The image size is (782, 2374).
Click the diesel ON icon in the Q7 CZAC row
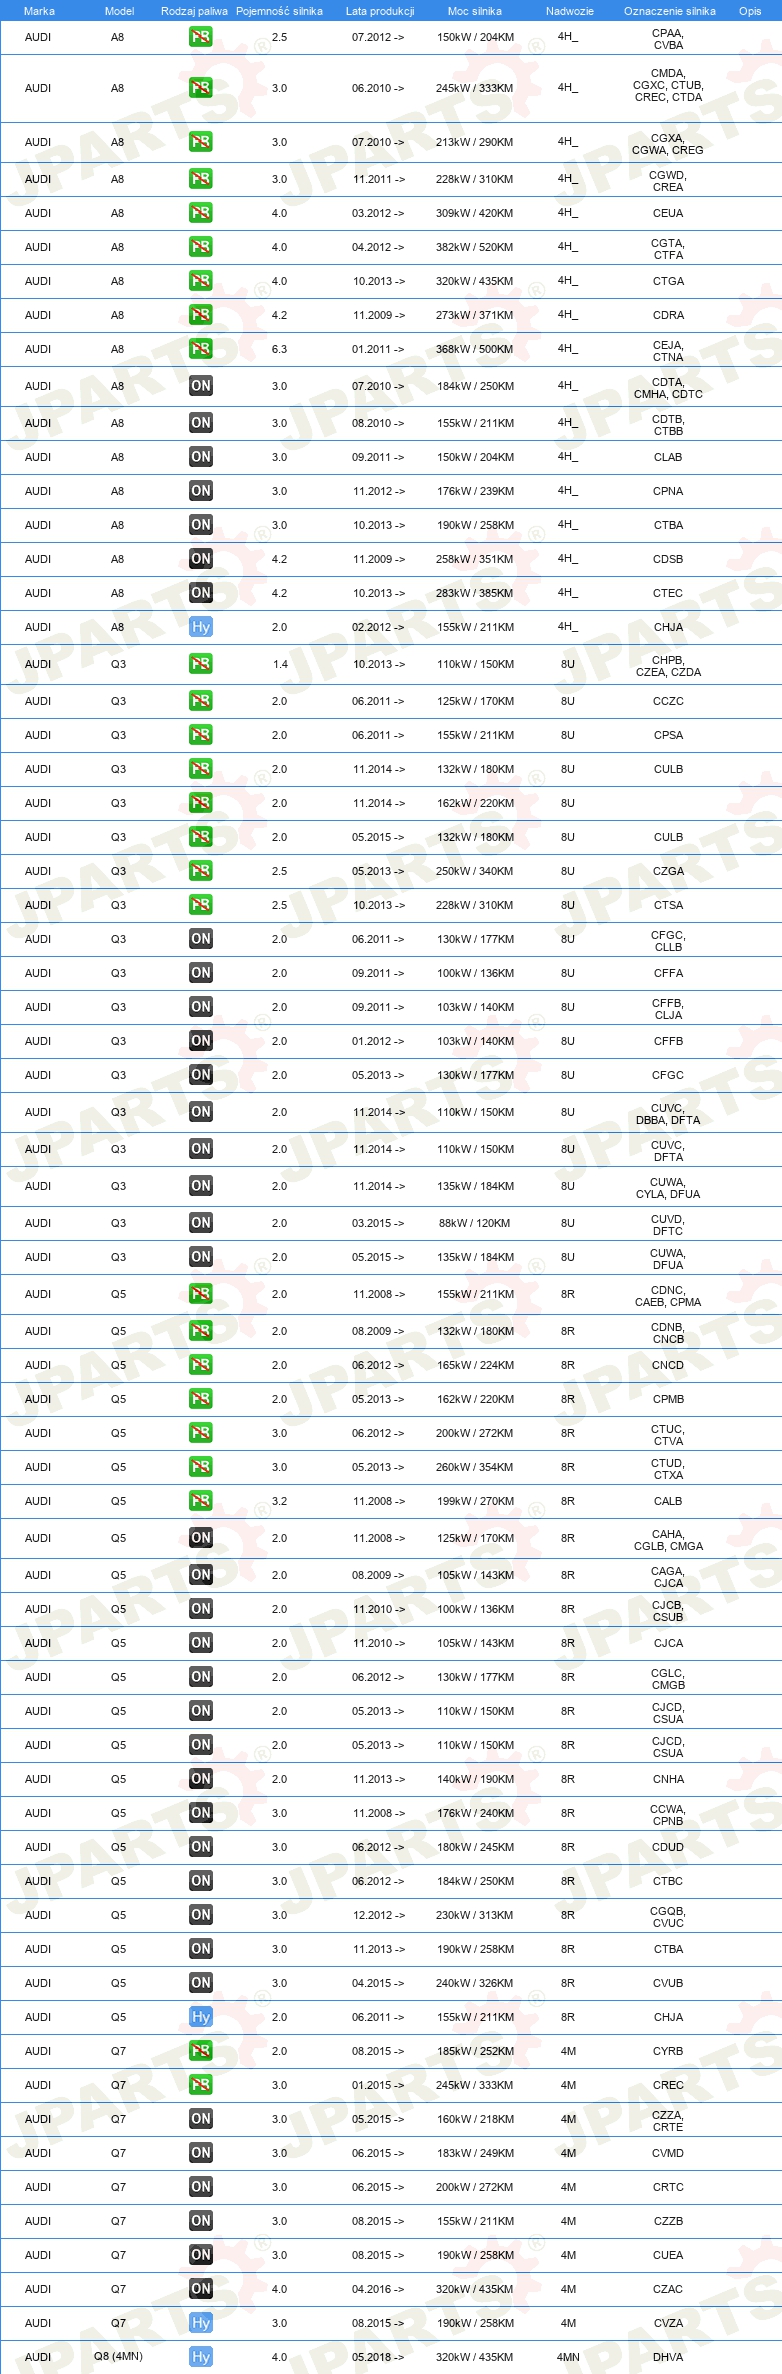[x=201, y=2289]
